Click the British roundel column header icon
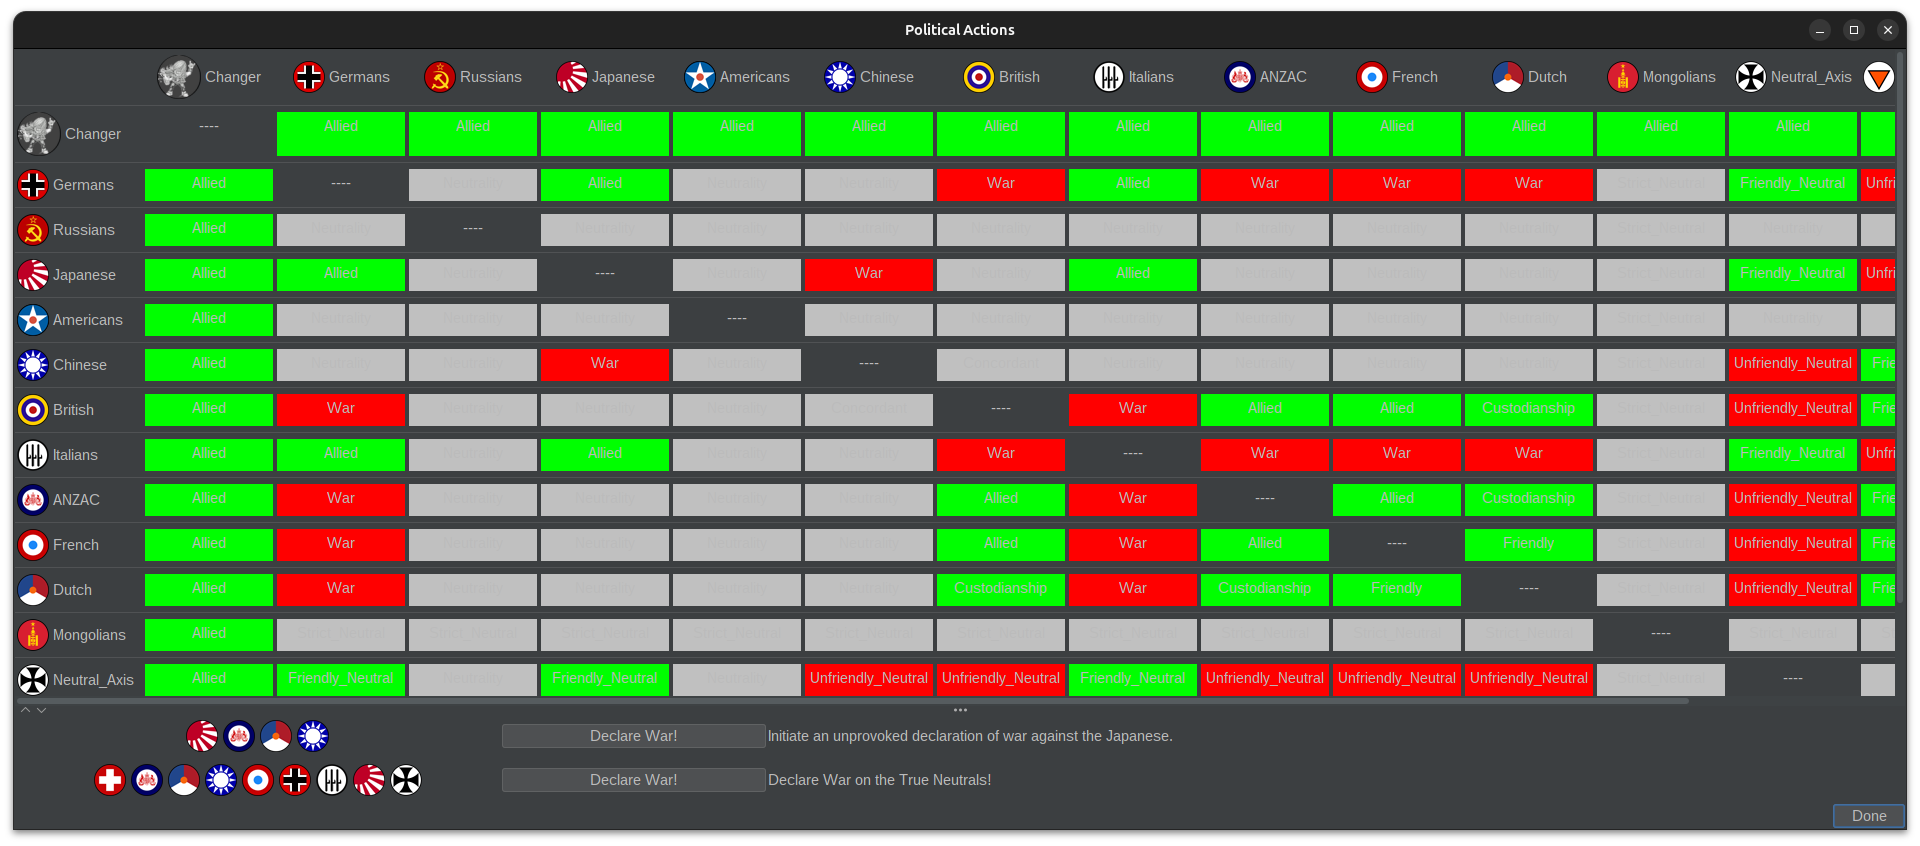Screen dimensions: 1920x846 (x=979, y=77)
